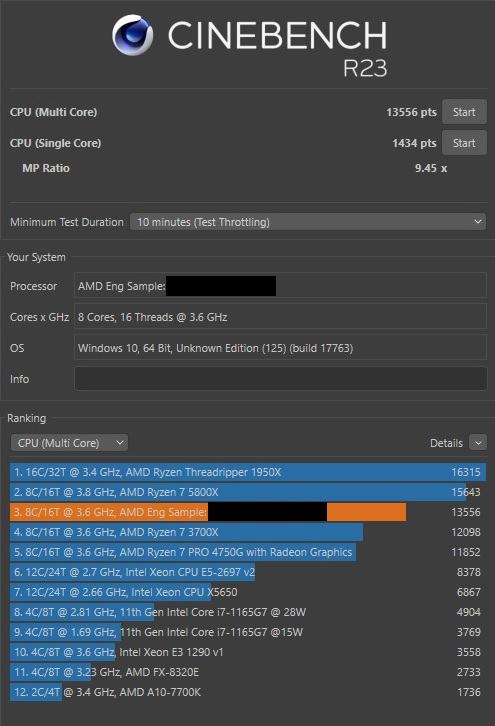Open the Minimum Test Duration dropdown

click(x=308, y=222)
